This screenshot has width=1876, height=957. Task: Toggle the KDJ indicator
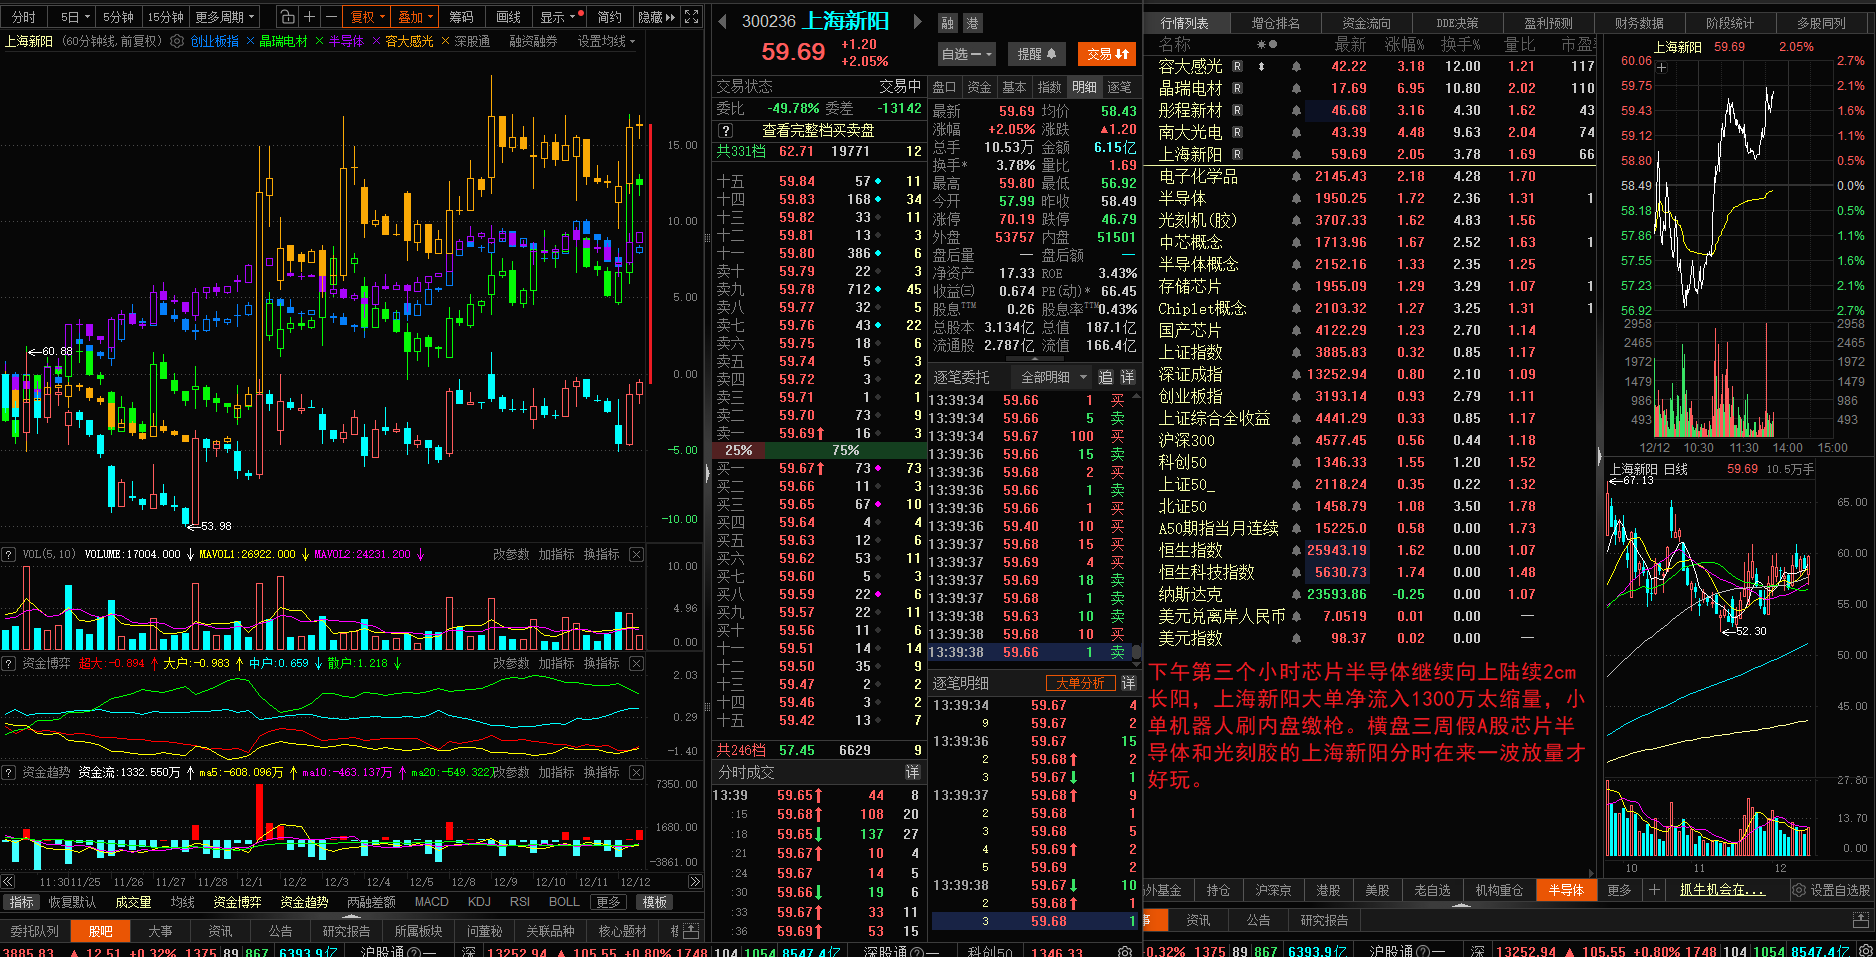coord(479,902)
